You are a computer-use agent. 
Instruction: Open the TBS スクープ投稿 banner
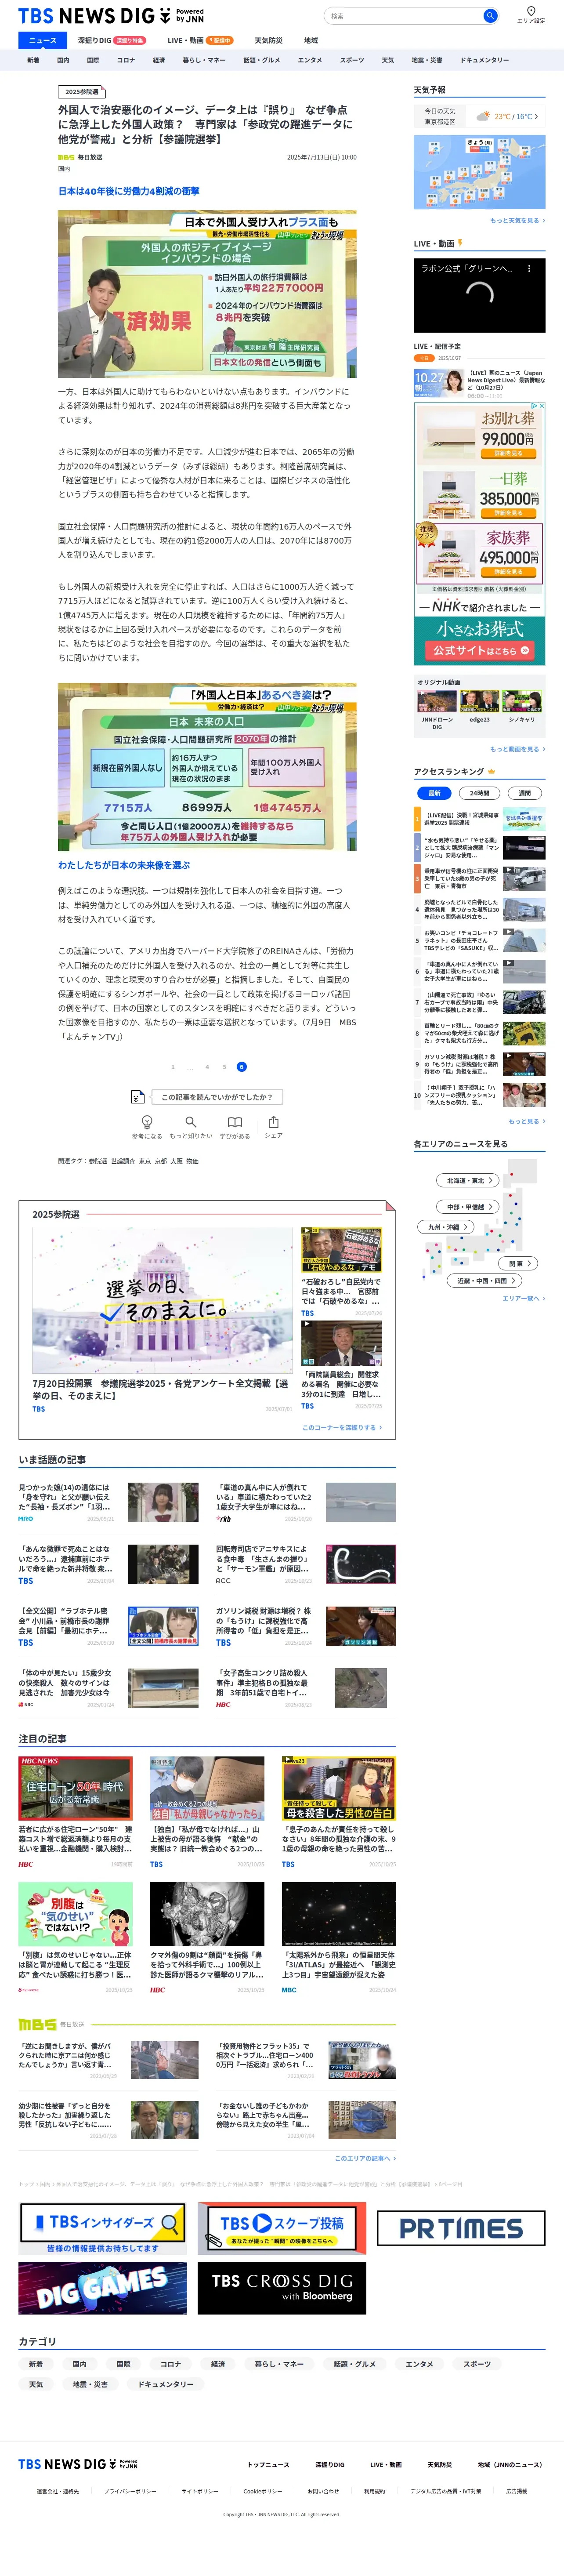coord(281,2227)
